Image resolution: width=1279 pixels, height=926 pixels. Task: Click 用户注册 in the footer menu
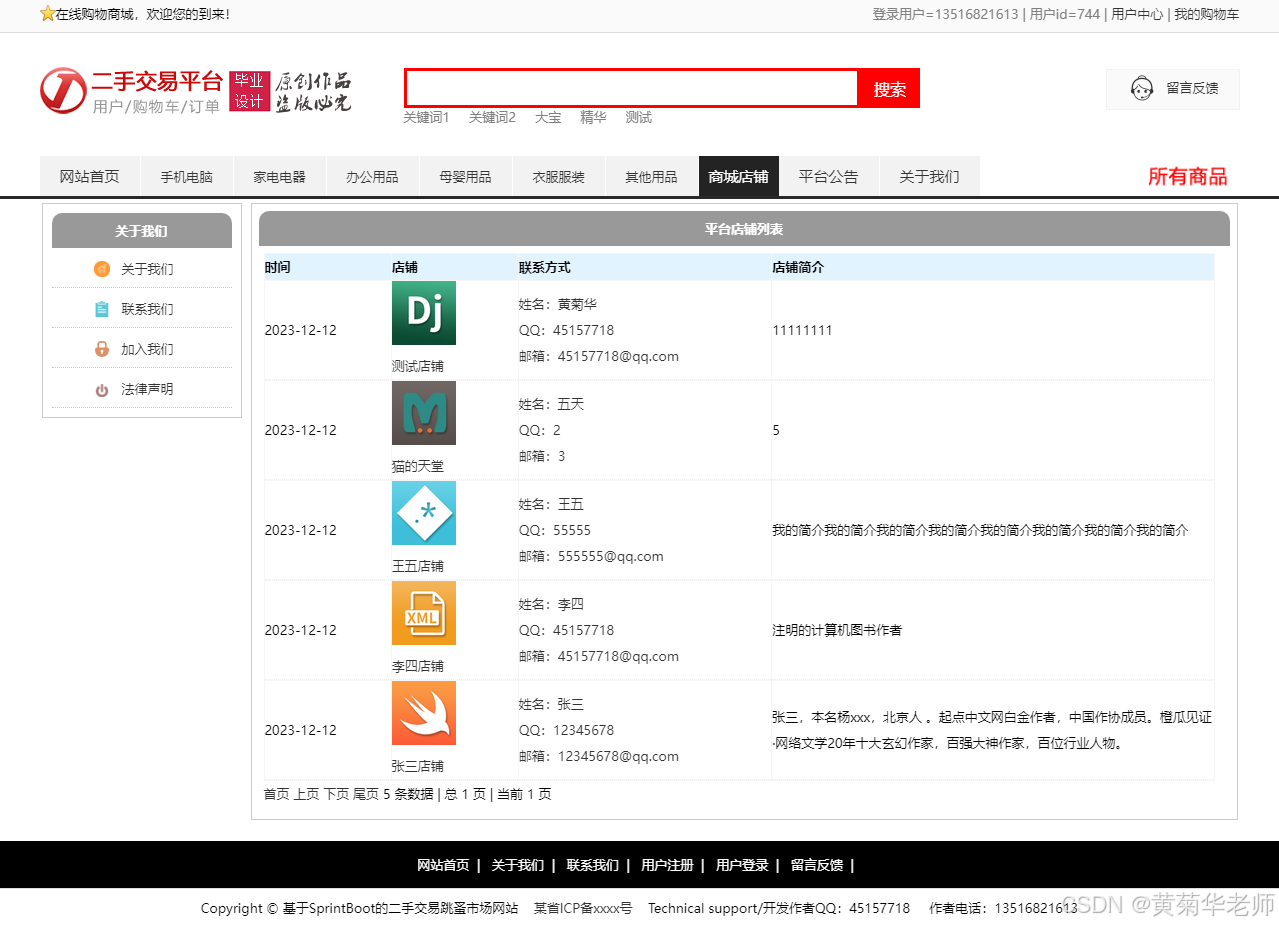pyautogui.click(x=667, y=865)
